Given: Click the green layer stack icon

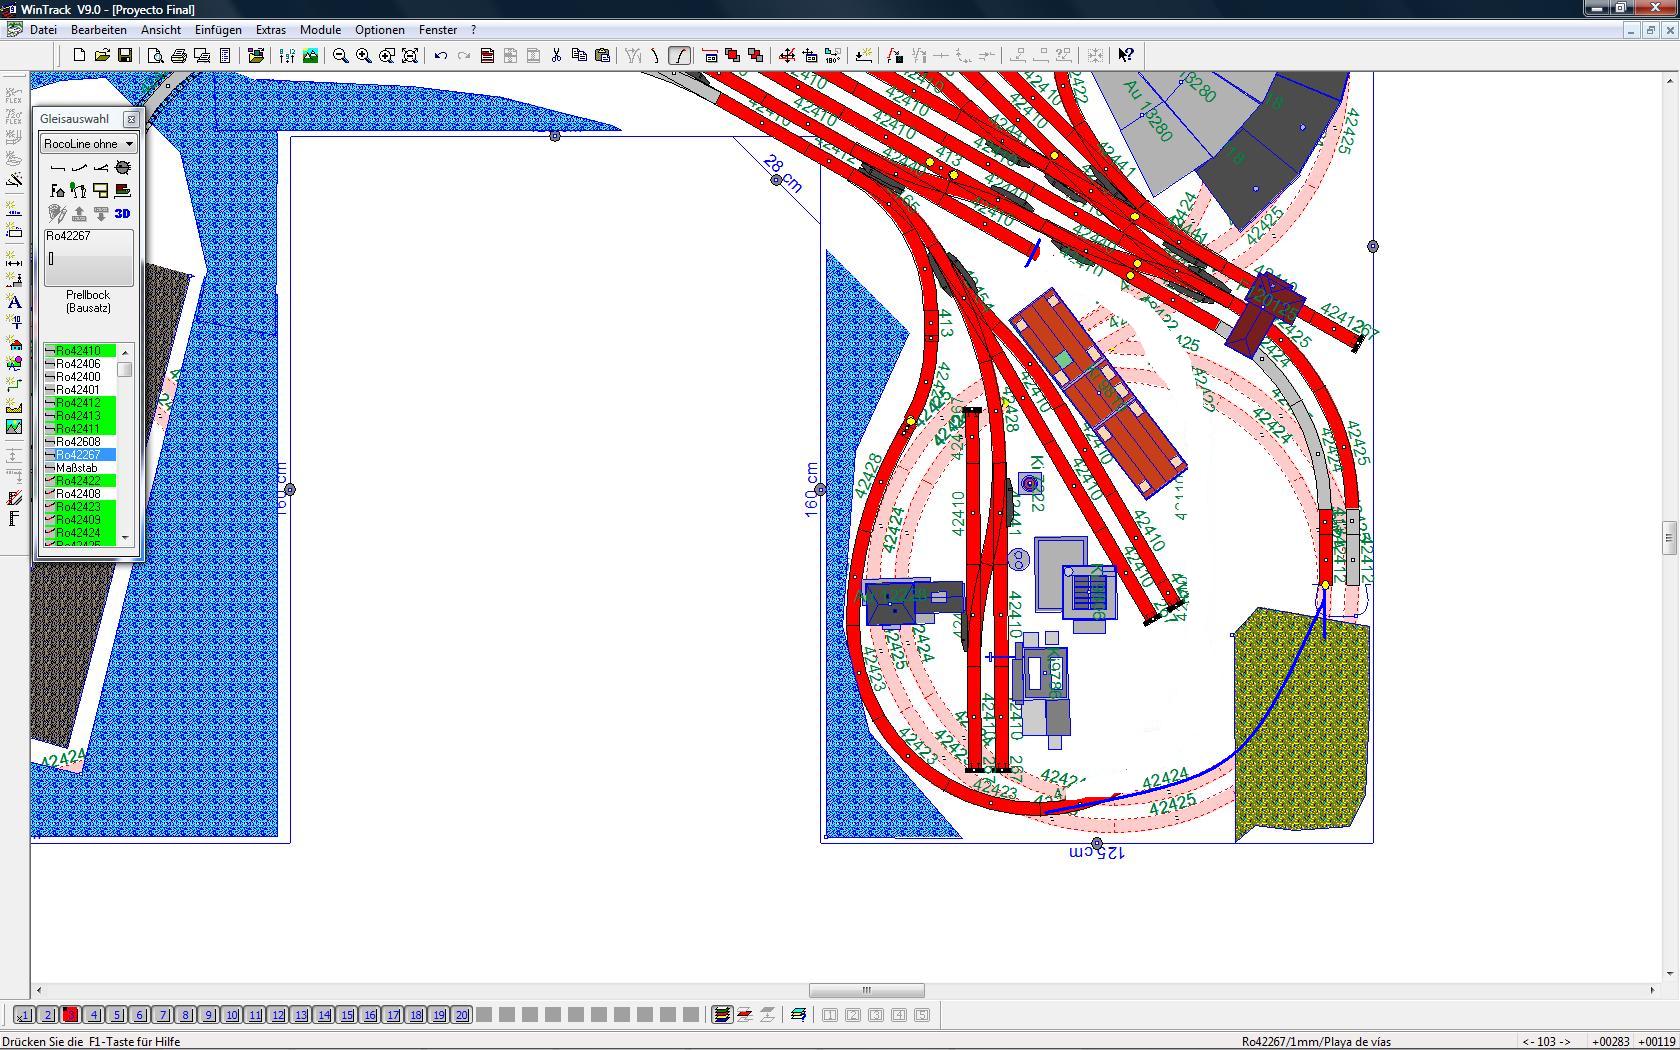Looking at the screenshot, I should point(798,1015).
